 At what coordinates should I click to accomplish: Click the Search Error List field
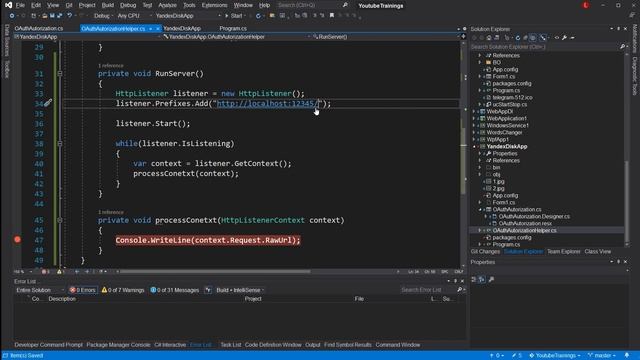428,290
